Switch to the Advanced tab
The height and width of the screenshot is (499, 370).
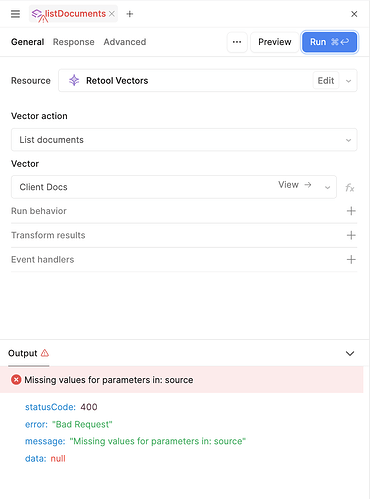point(125,42)
